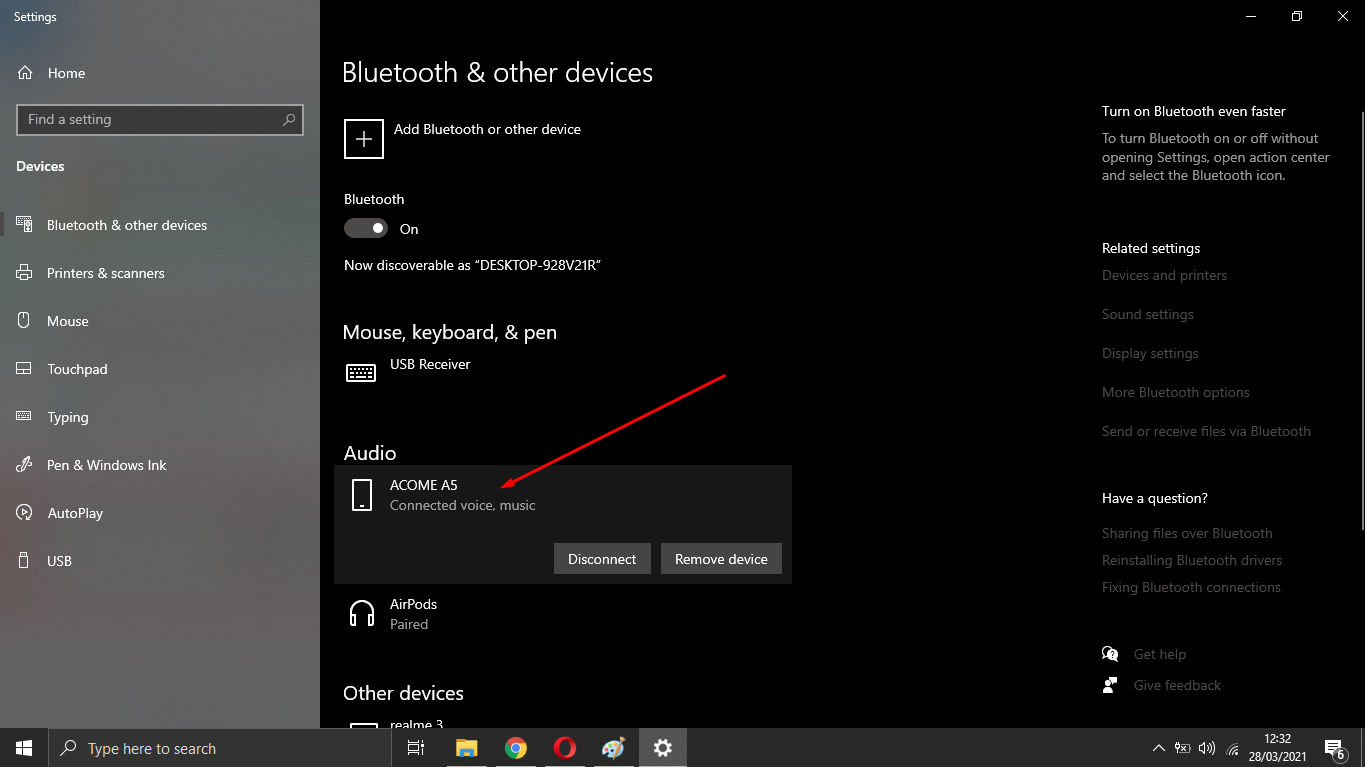Click the plus icon to add device
The height and width of the screenshot is (767, 1365).
[x=364, y=139]
